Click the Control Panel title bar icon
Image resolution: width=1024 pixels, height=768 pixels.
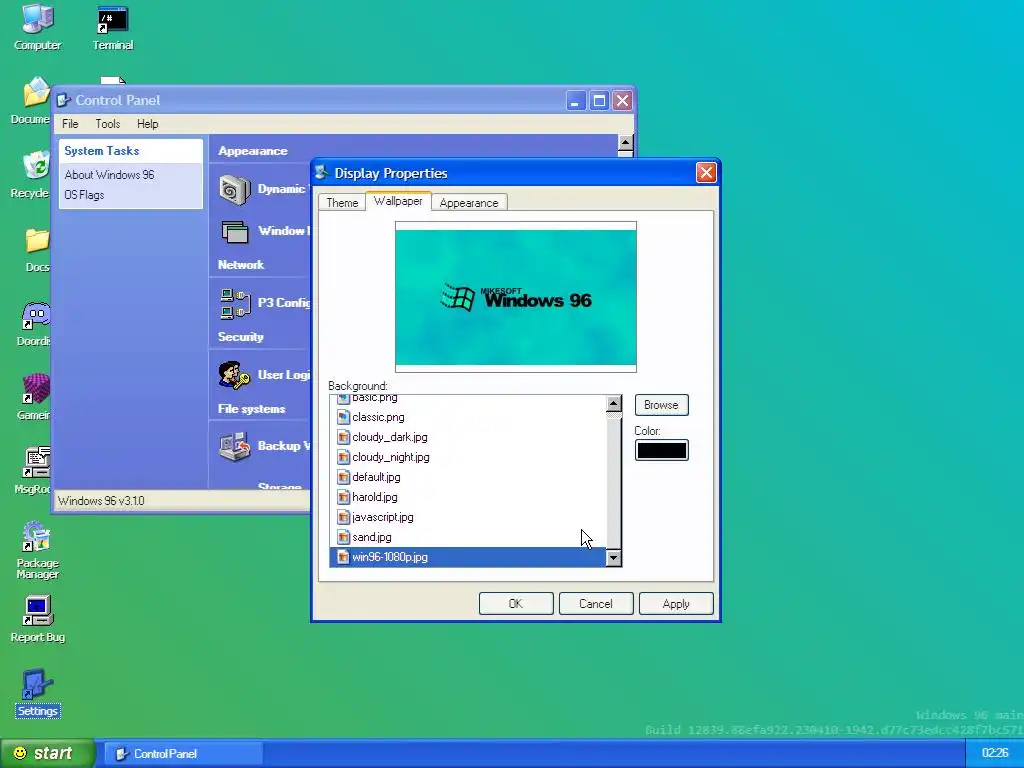point(63,100)
